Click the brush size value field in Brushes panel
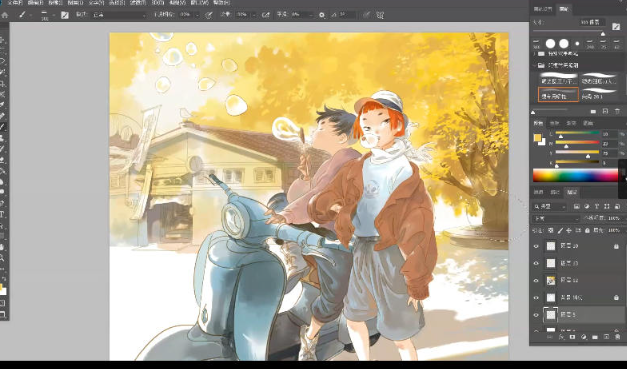 592,22
